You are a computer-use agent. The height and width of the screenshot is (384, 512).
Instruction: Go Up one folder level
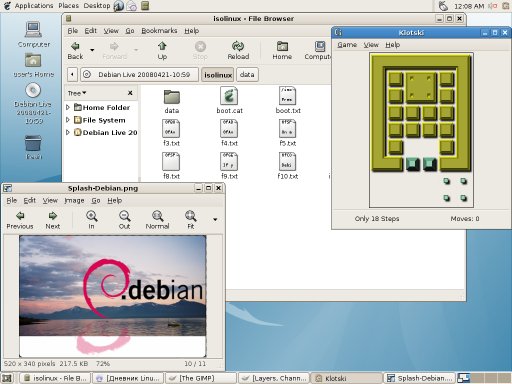162,50
